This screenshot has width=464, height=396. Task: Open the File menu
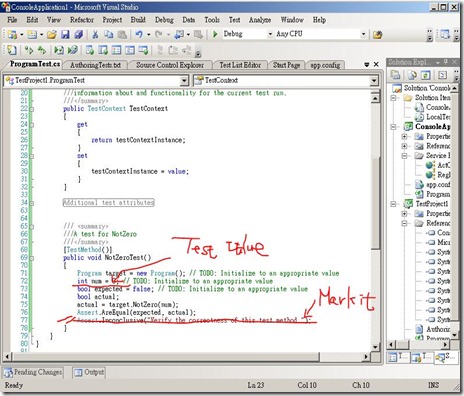(x=12, y=20)
